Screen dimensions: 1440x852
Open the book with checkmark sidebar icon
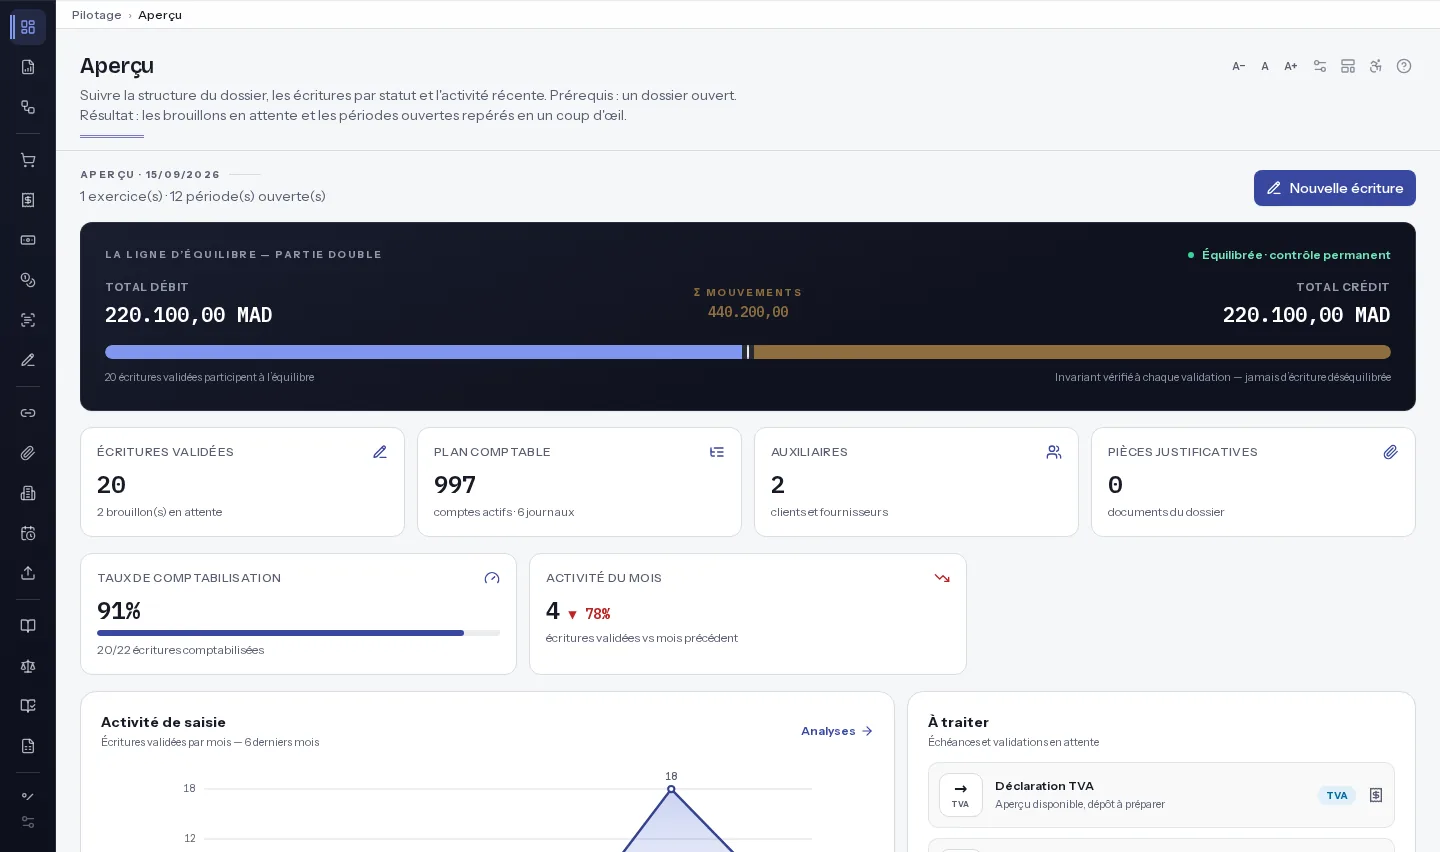pyautogui.click(x=28, y=706)
